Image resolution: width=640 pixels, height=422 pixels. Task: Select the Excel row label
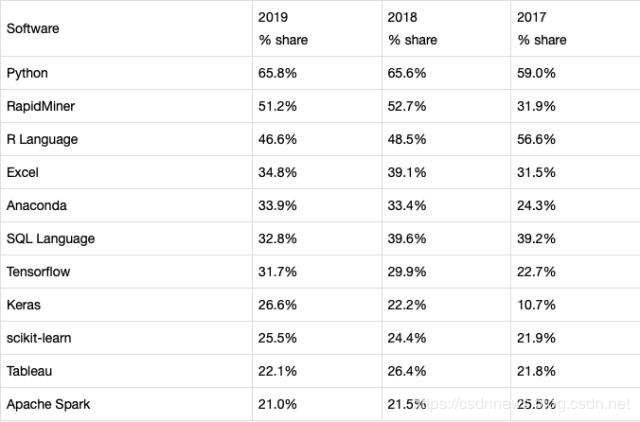22,173
